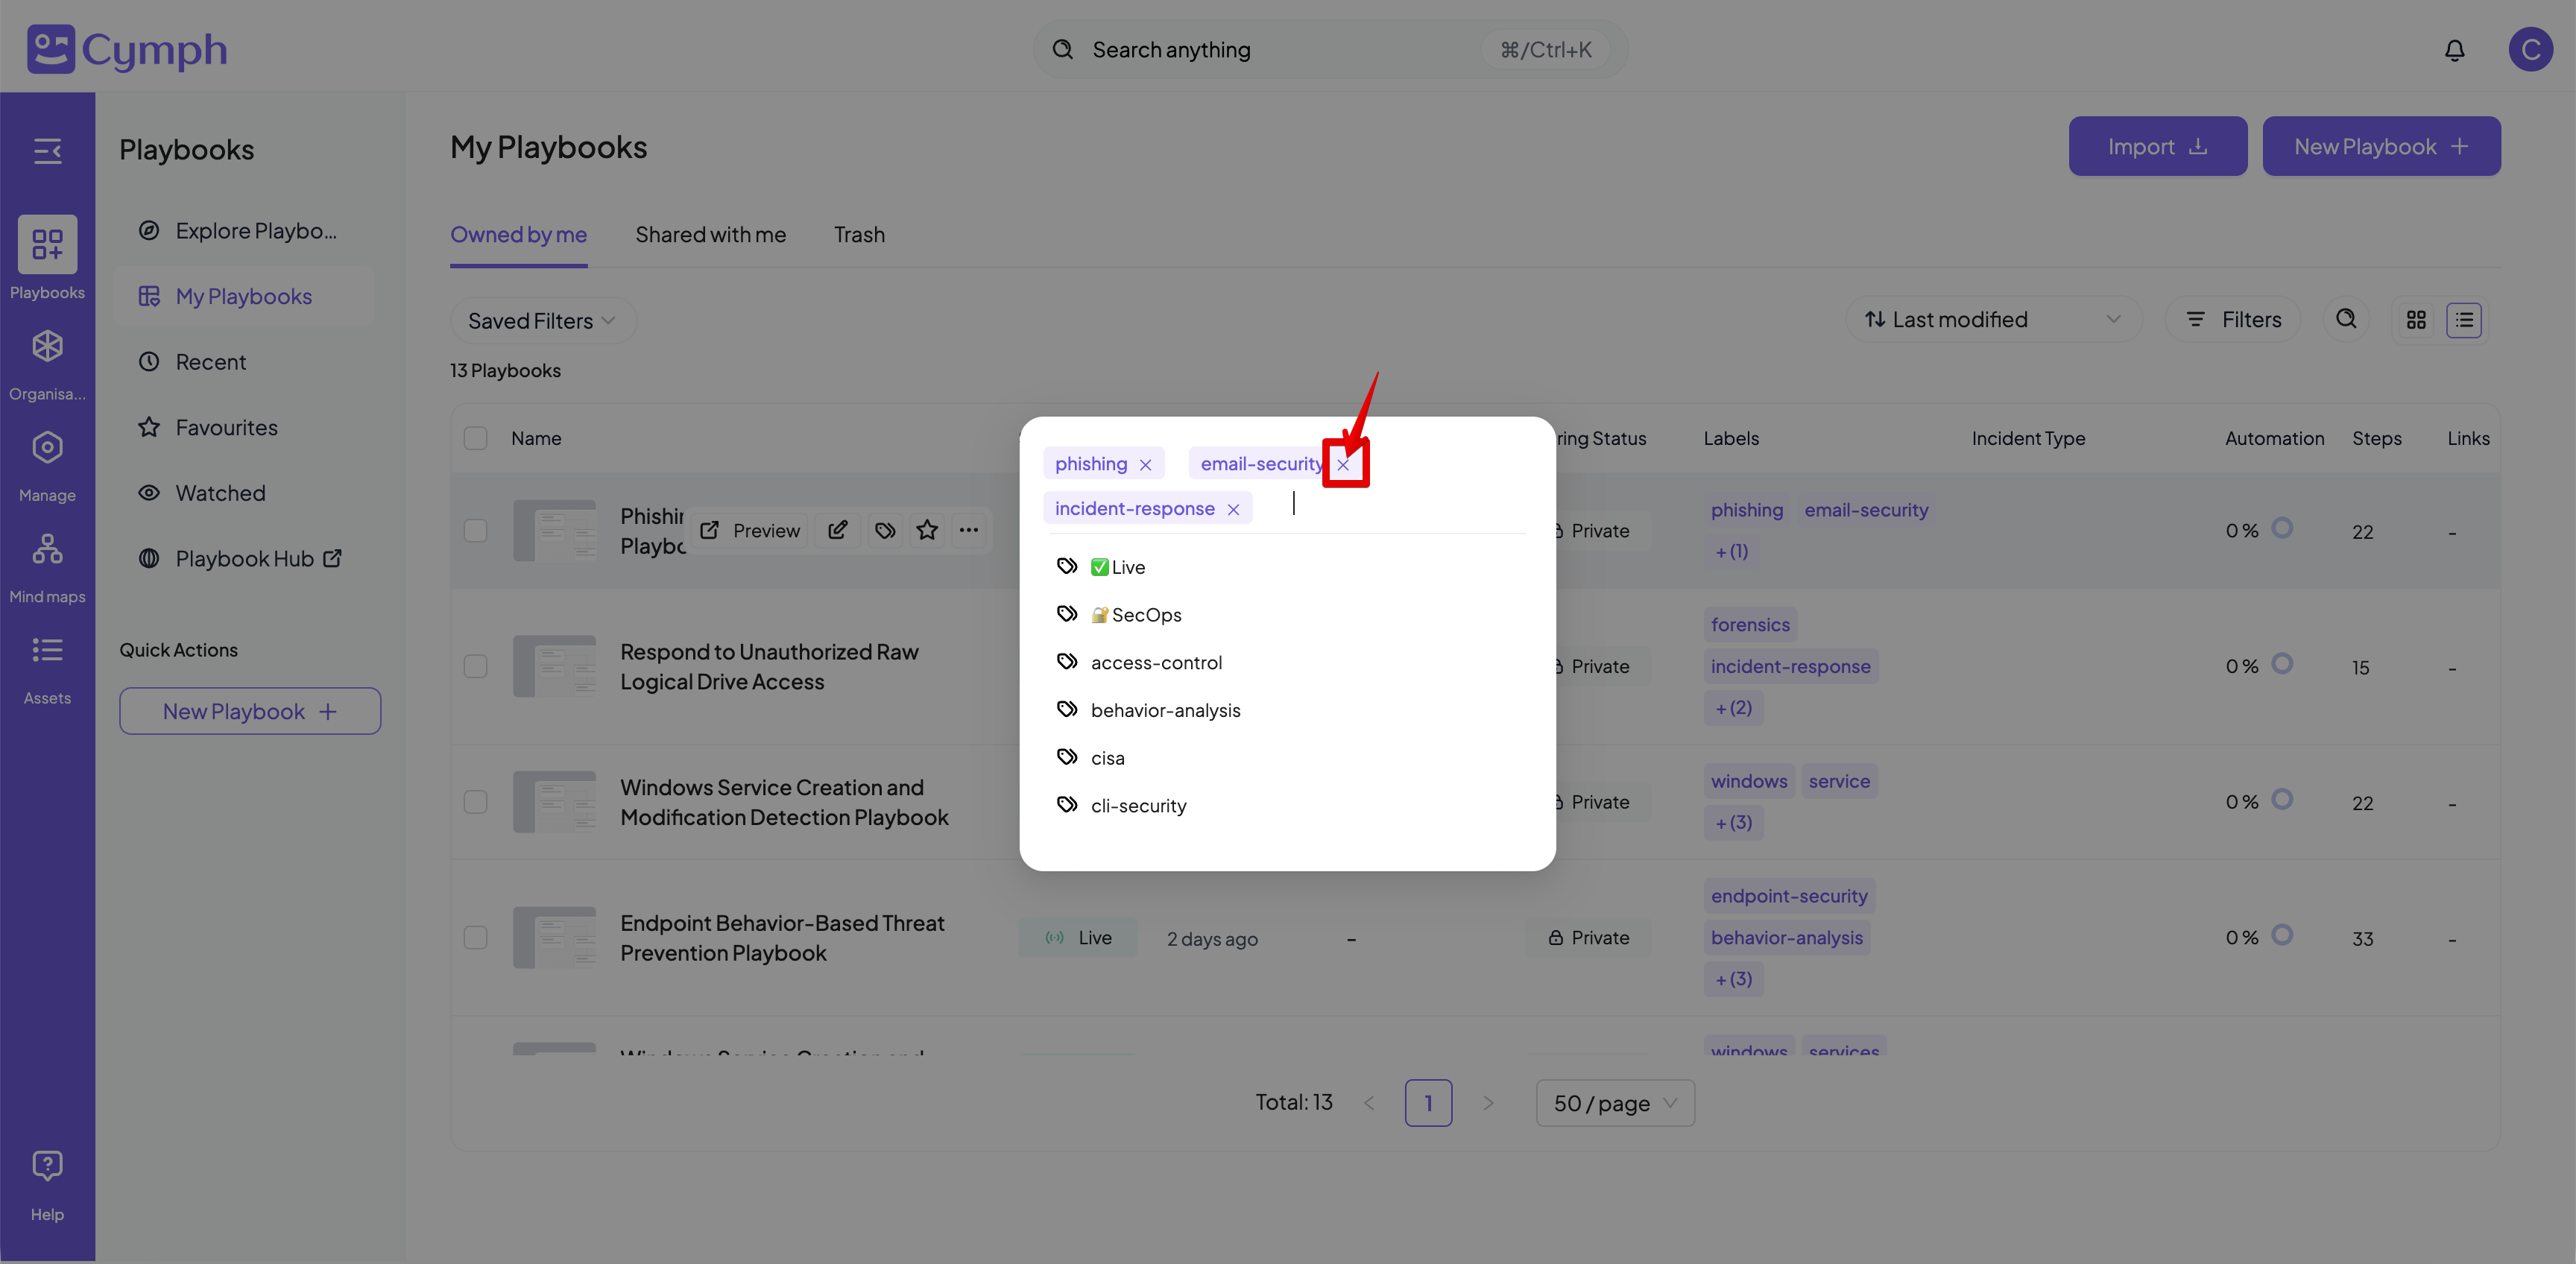
Task: Open the 50 / page size dropdown
Action: (1614, 1103)
